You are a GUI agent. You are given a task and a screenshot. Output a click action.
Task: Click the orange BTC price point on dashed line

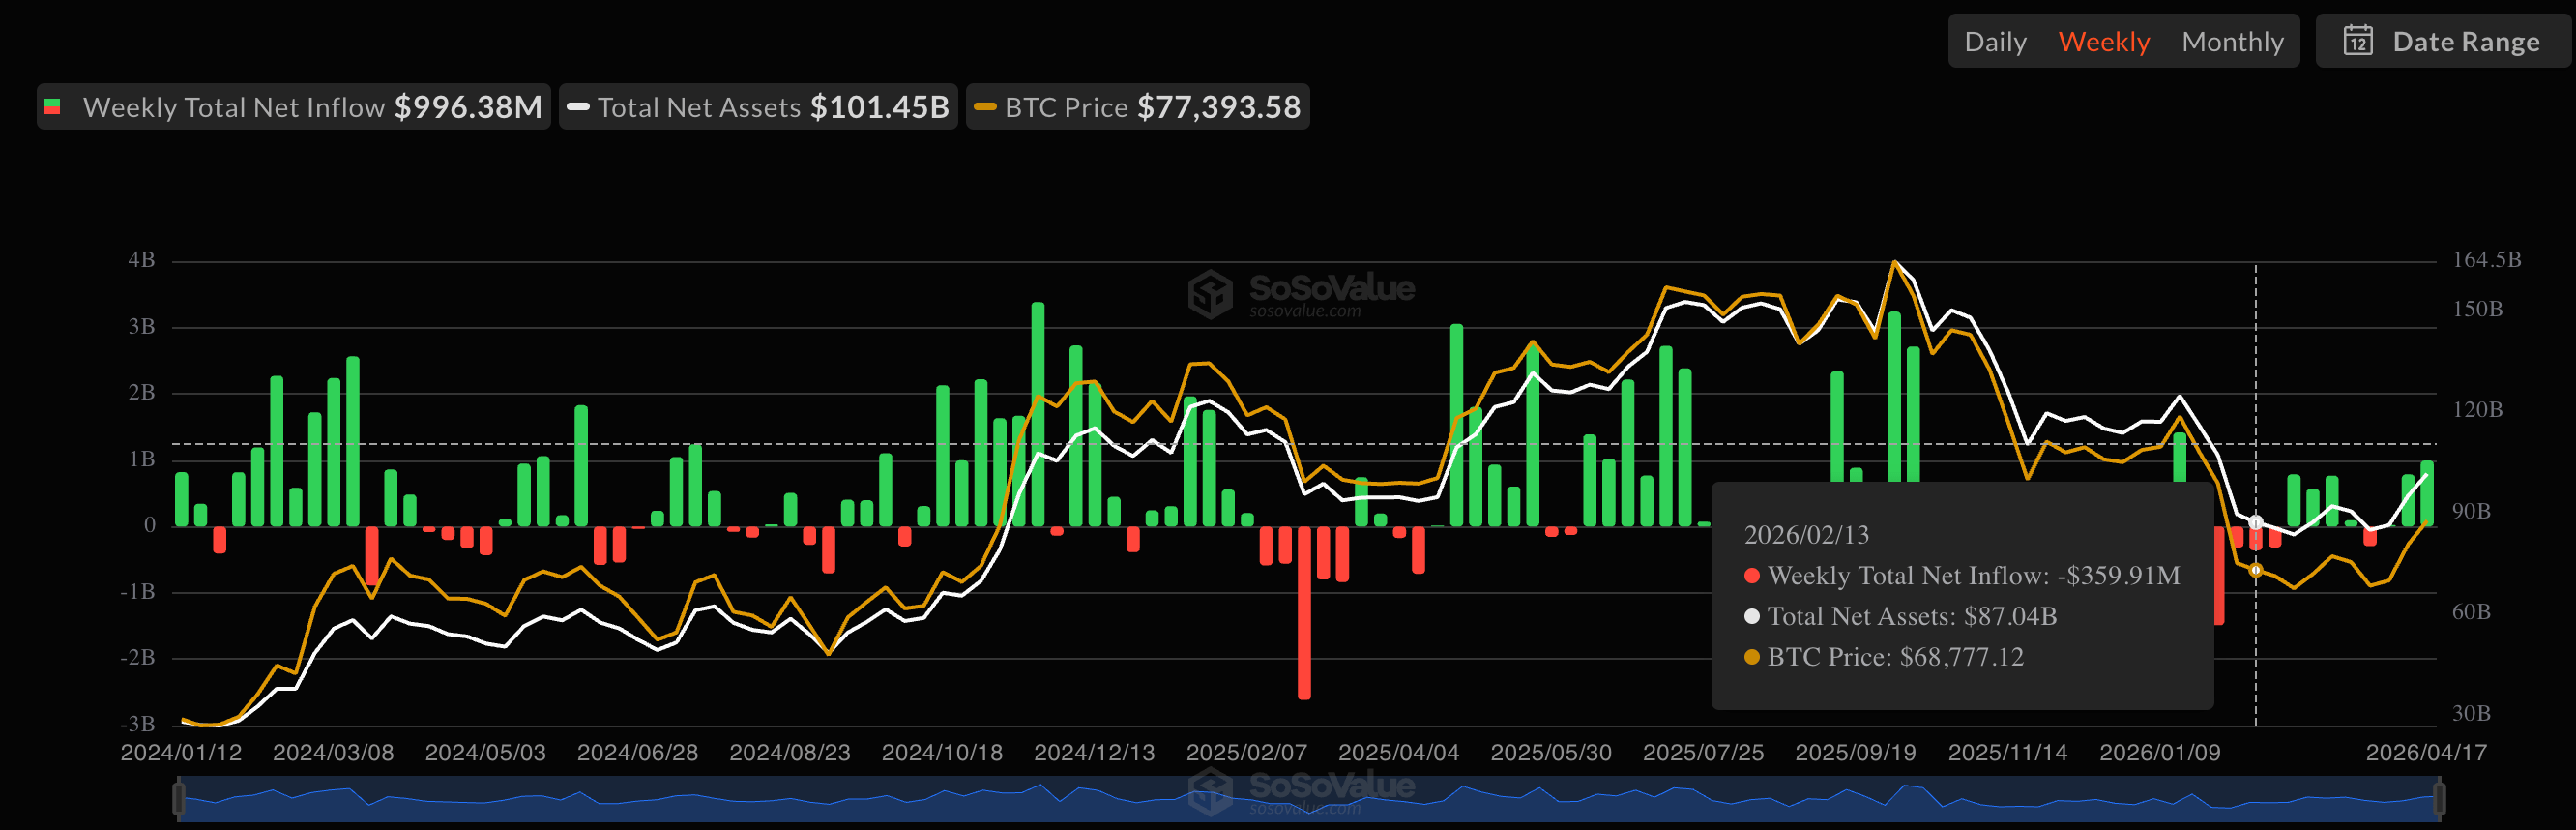(2255, 570)
